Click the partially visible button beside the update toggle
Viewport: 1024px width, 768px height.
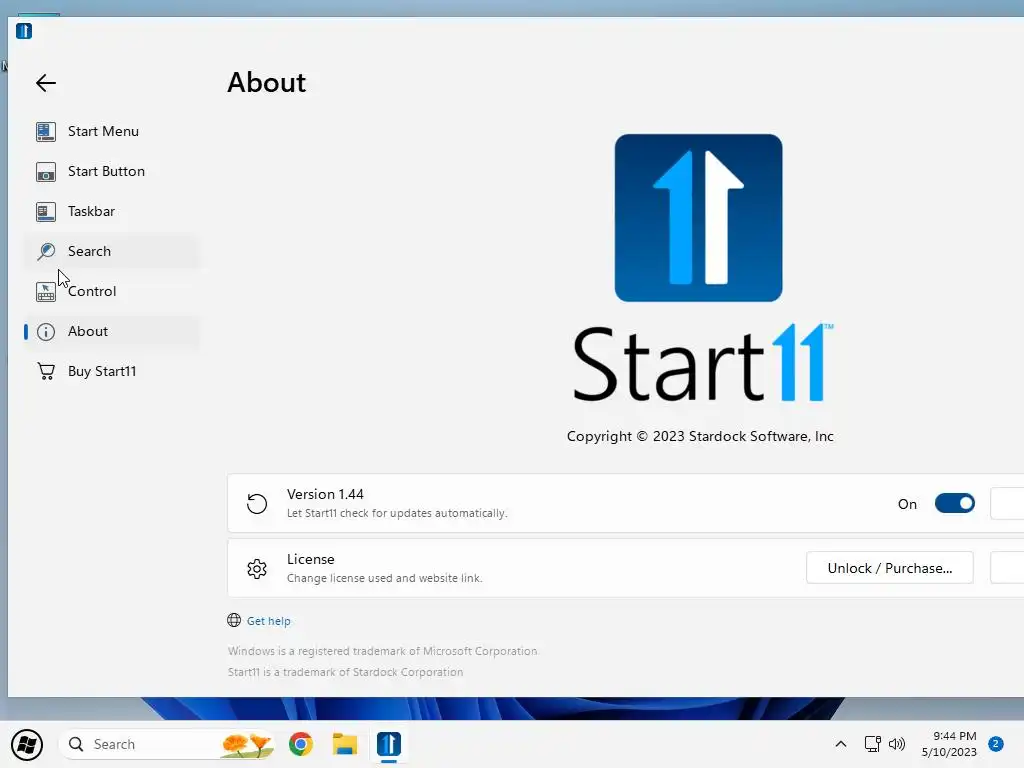tap(1007, 504)
